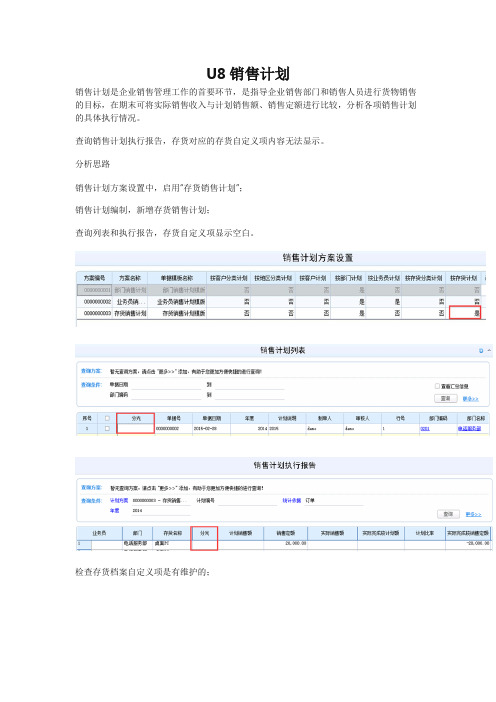This screenshot has height=702, width=496.
Task: Click the 计划方案 field in 执行报告 filter
Action: coord(161,501)
